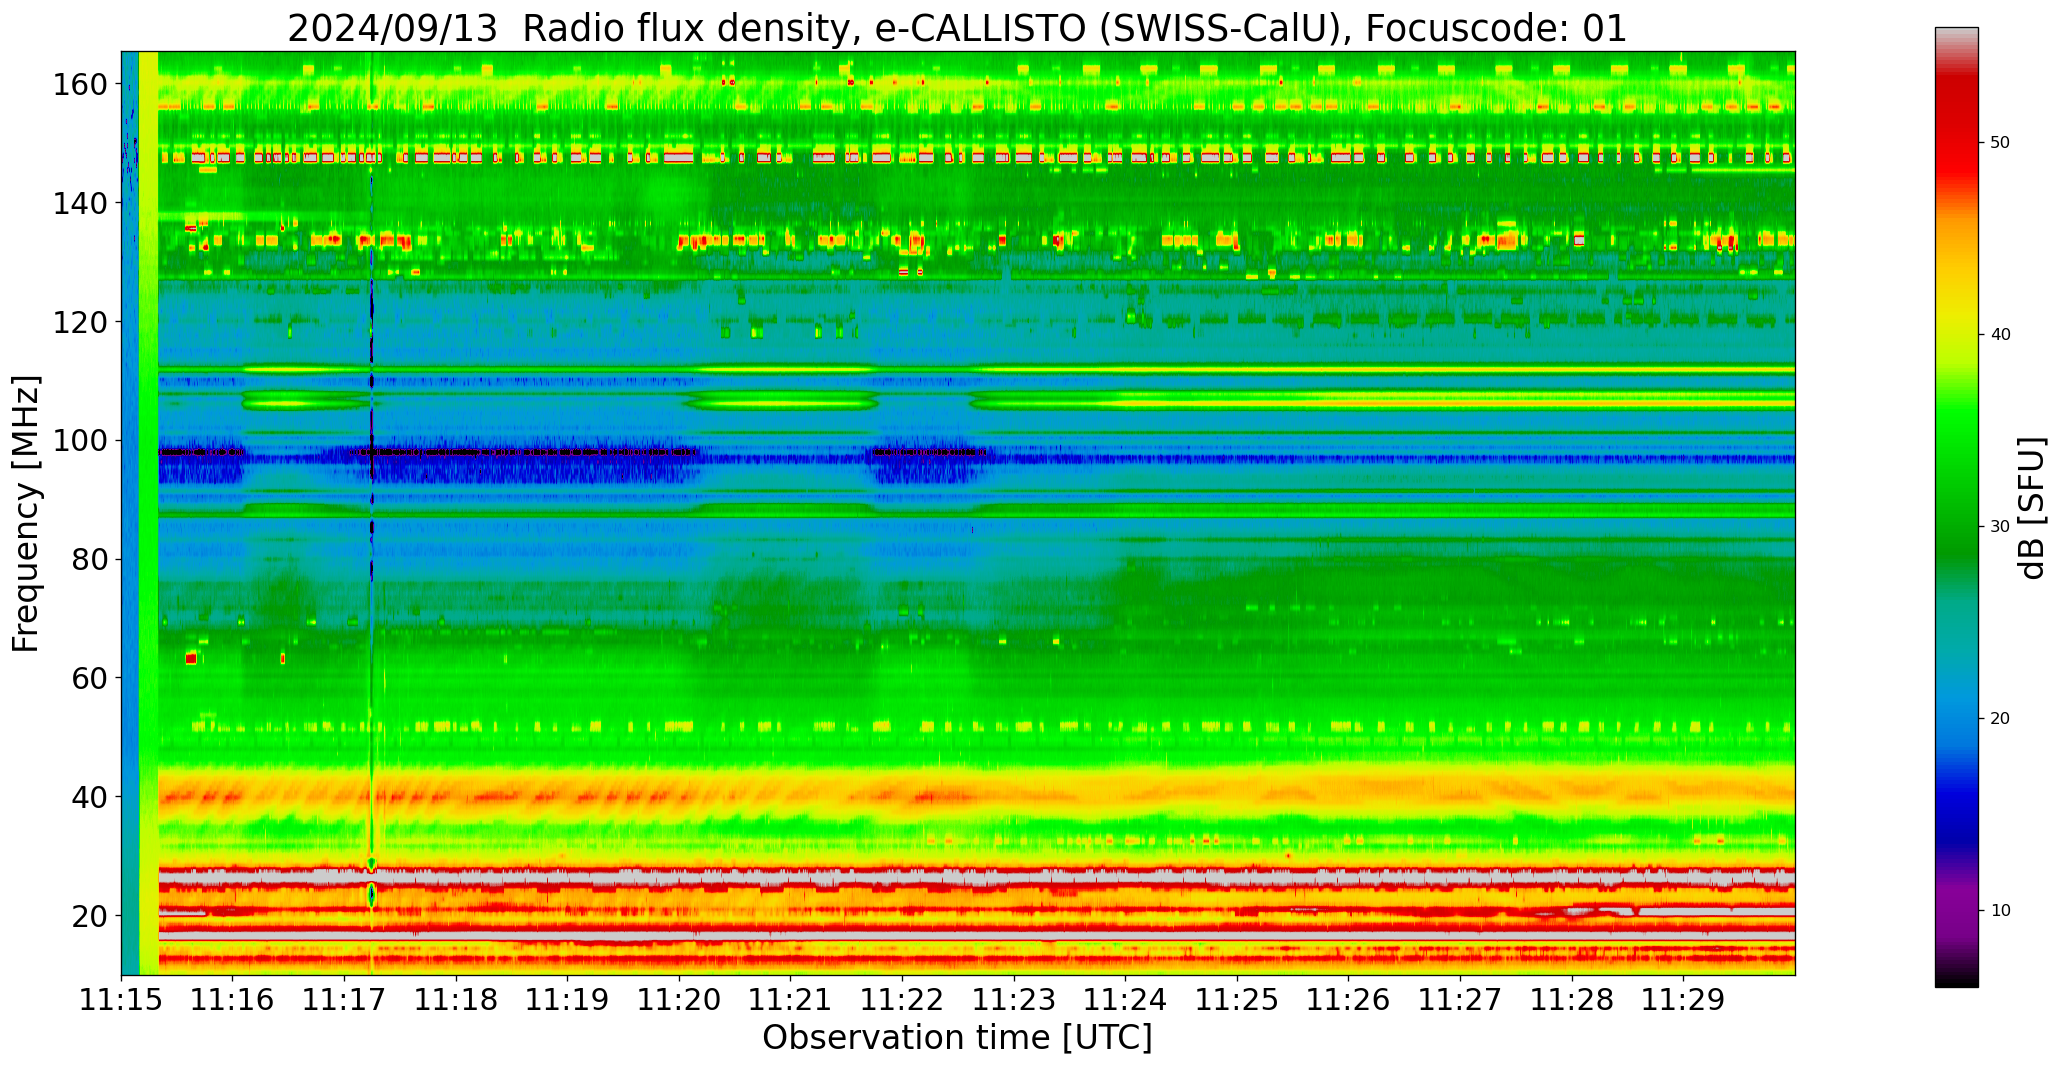Click the 11:15 time tick label
The width and height of the screenshot is (2062, 1067).
click(122, 1000)
